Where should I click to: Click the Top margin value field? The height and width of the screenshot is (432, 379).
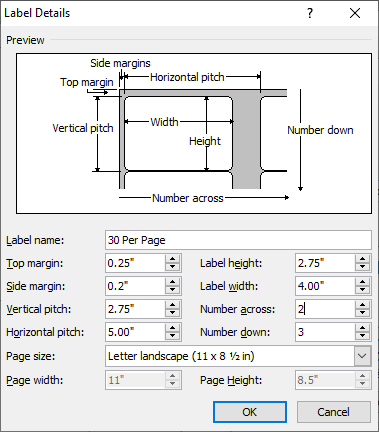point(135,263)
